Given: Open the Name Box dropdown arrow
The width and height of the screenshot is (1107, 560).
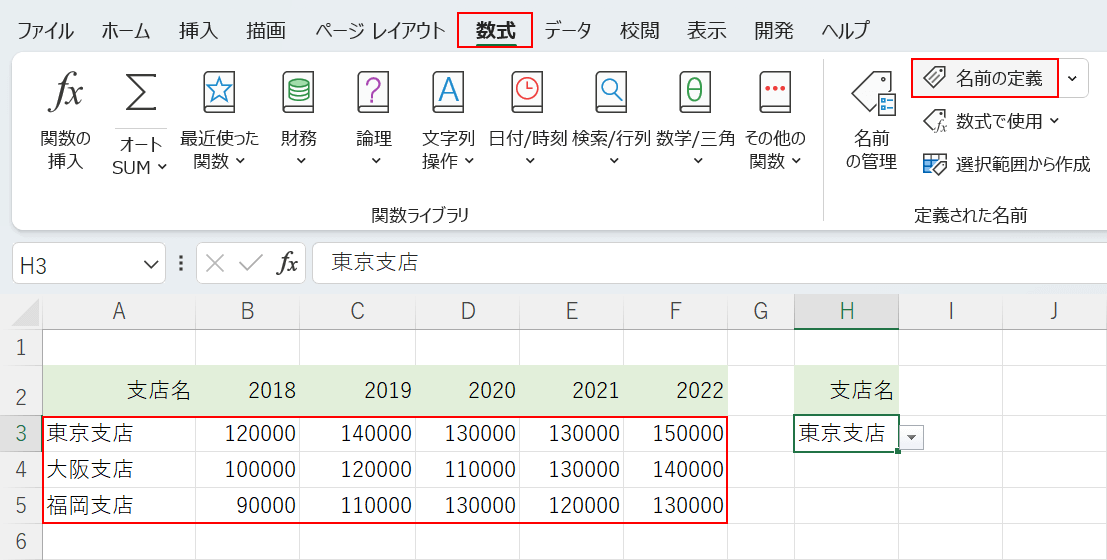Looking at the screenshot, I should pyautogui.click(x=151, y=264).
